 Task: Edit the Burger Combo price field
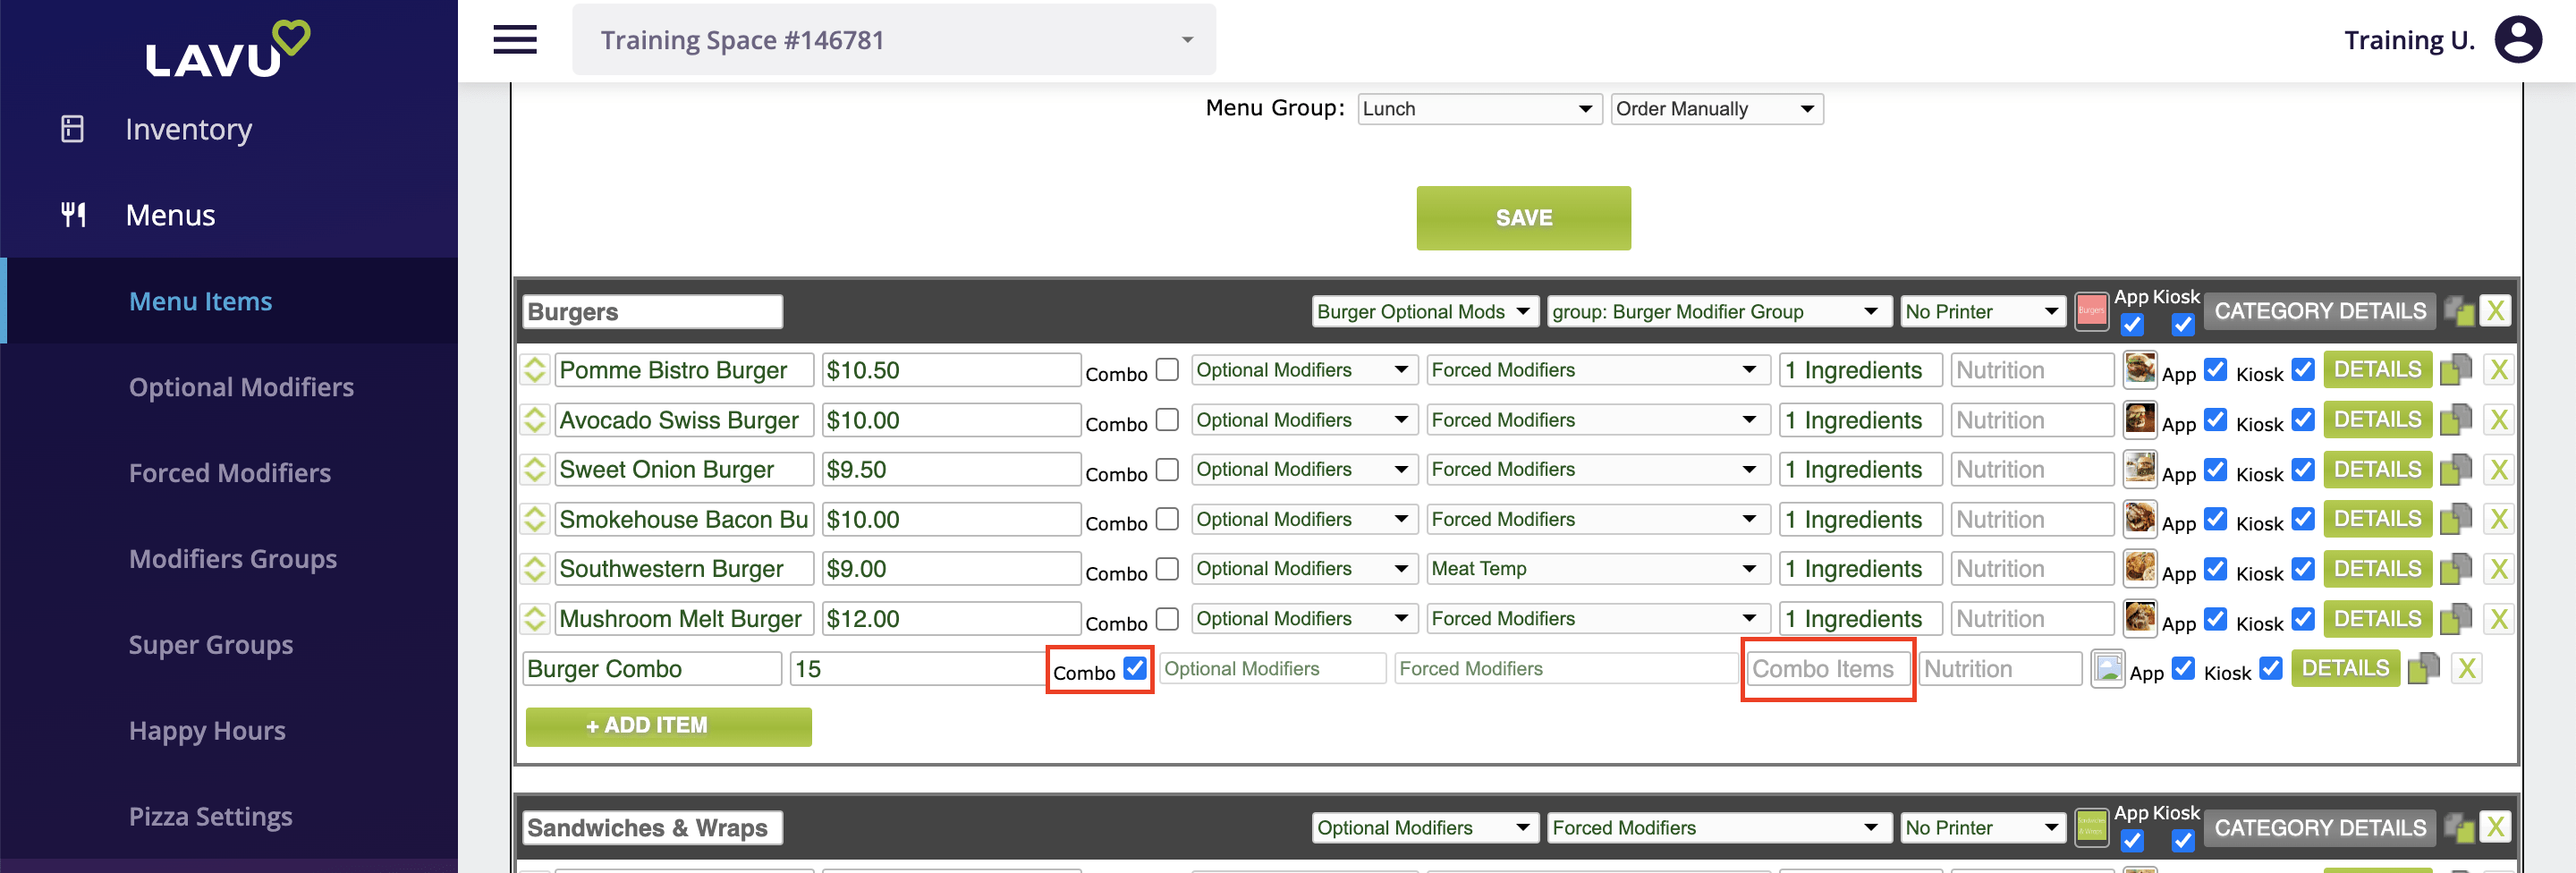point(916,669)
